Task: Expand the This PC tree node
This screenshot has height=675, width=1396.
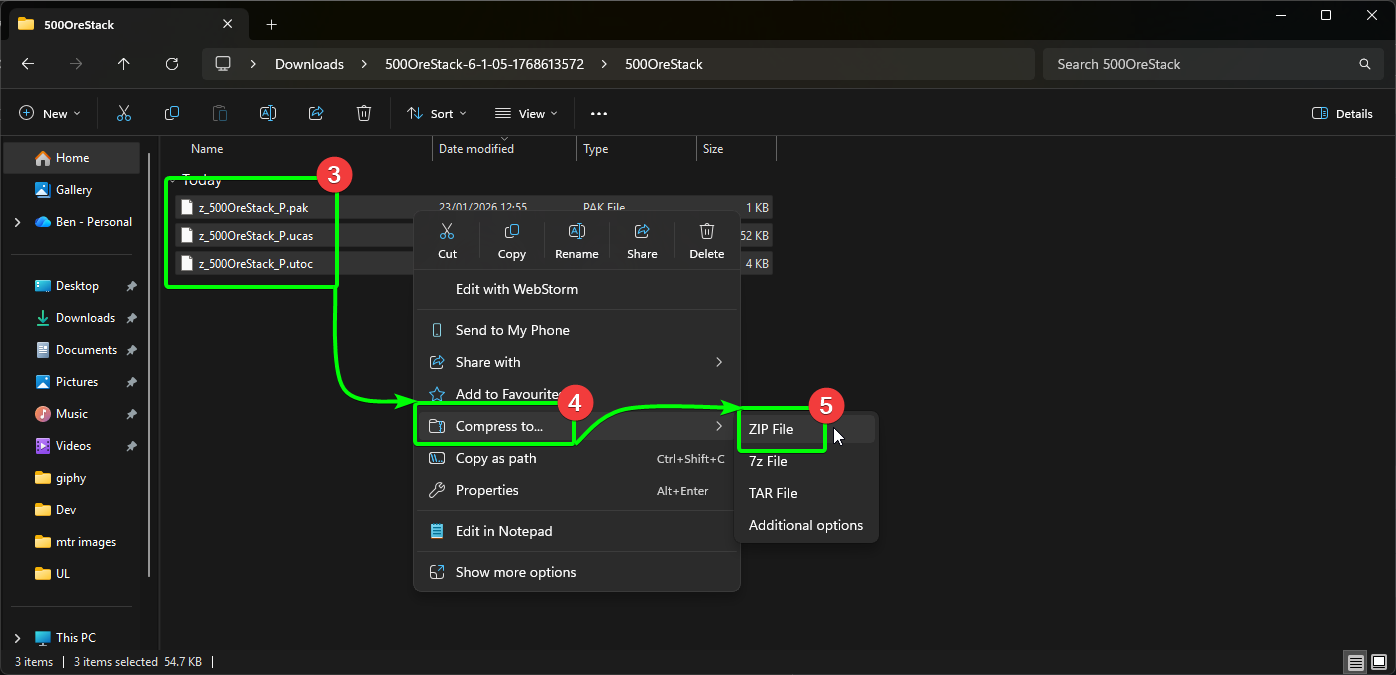Action: [x=17, y=638]
